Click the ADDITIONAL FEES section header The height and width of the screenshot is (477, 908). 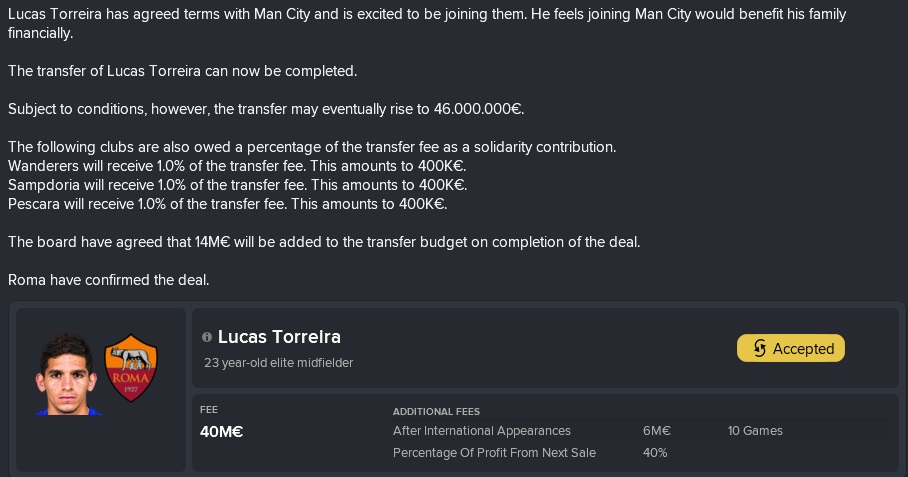click(436, 412)
